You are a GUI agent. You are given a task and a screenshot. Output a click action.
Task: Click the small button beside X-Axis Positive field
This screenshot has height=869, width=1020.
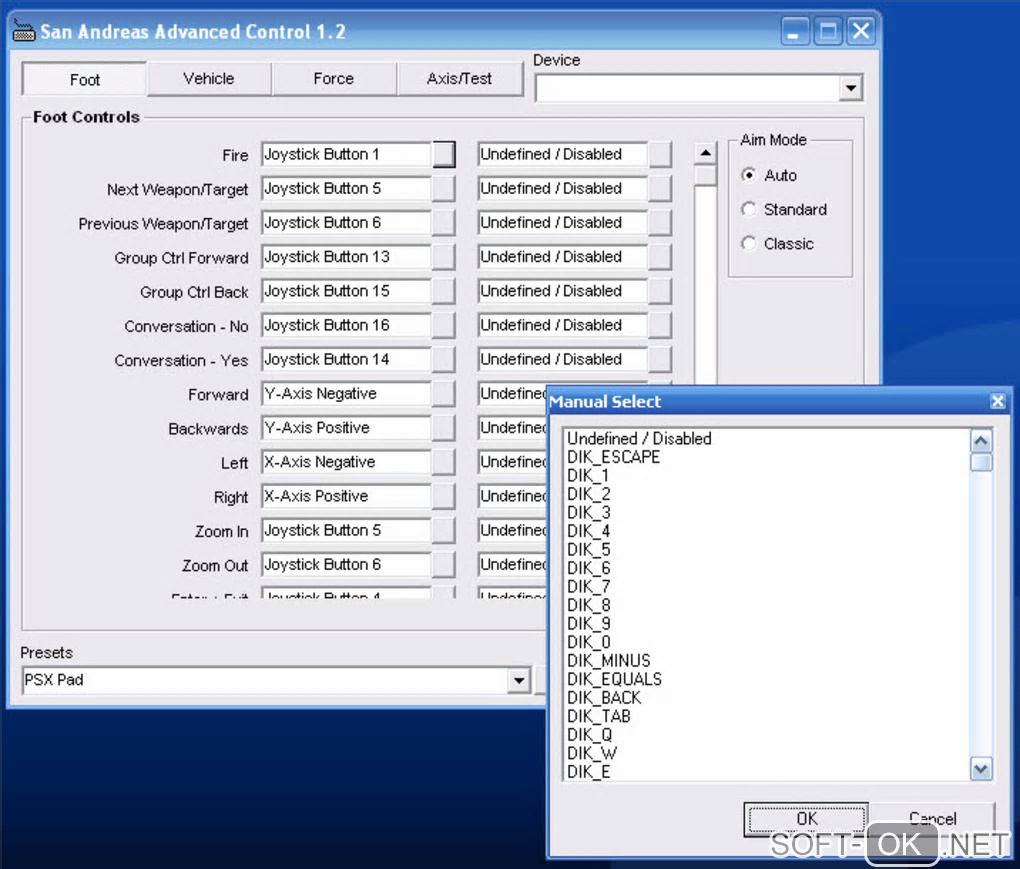444,496
